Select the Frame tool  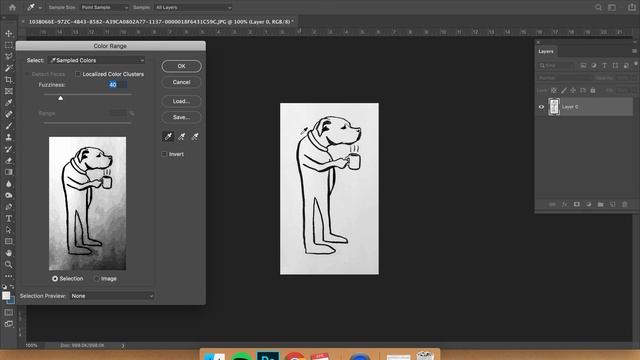click(9, 91)
